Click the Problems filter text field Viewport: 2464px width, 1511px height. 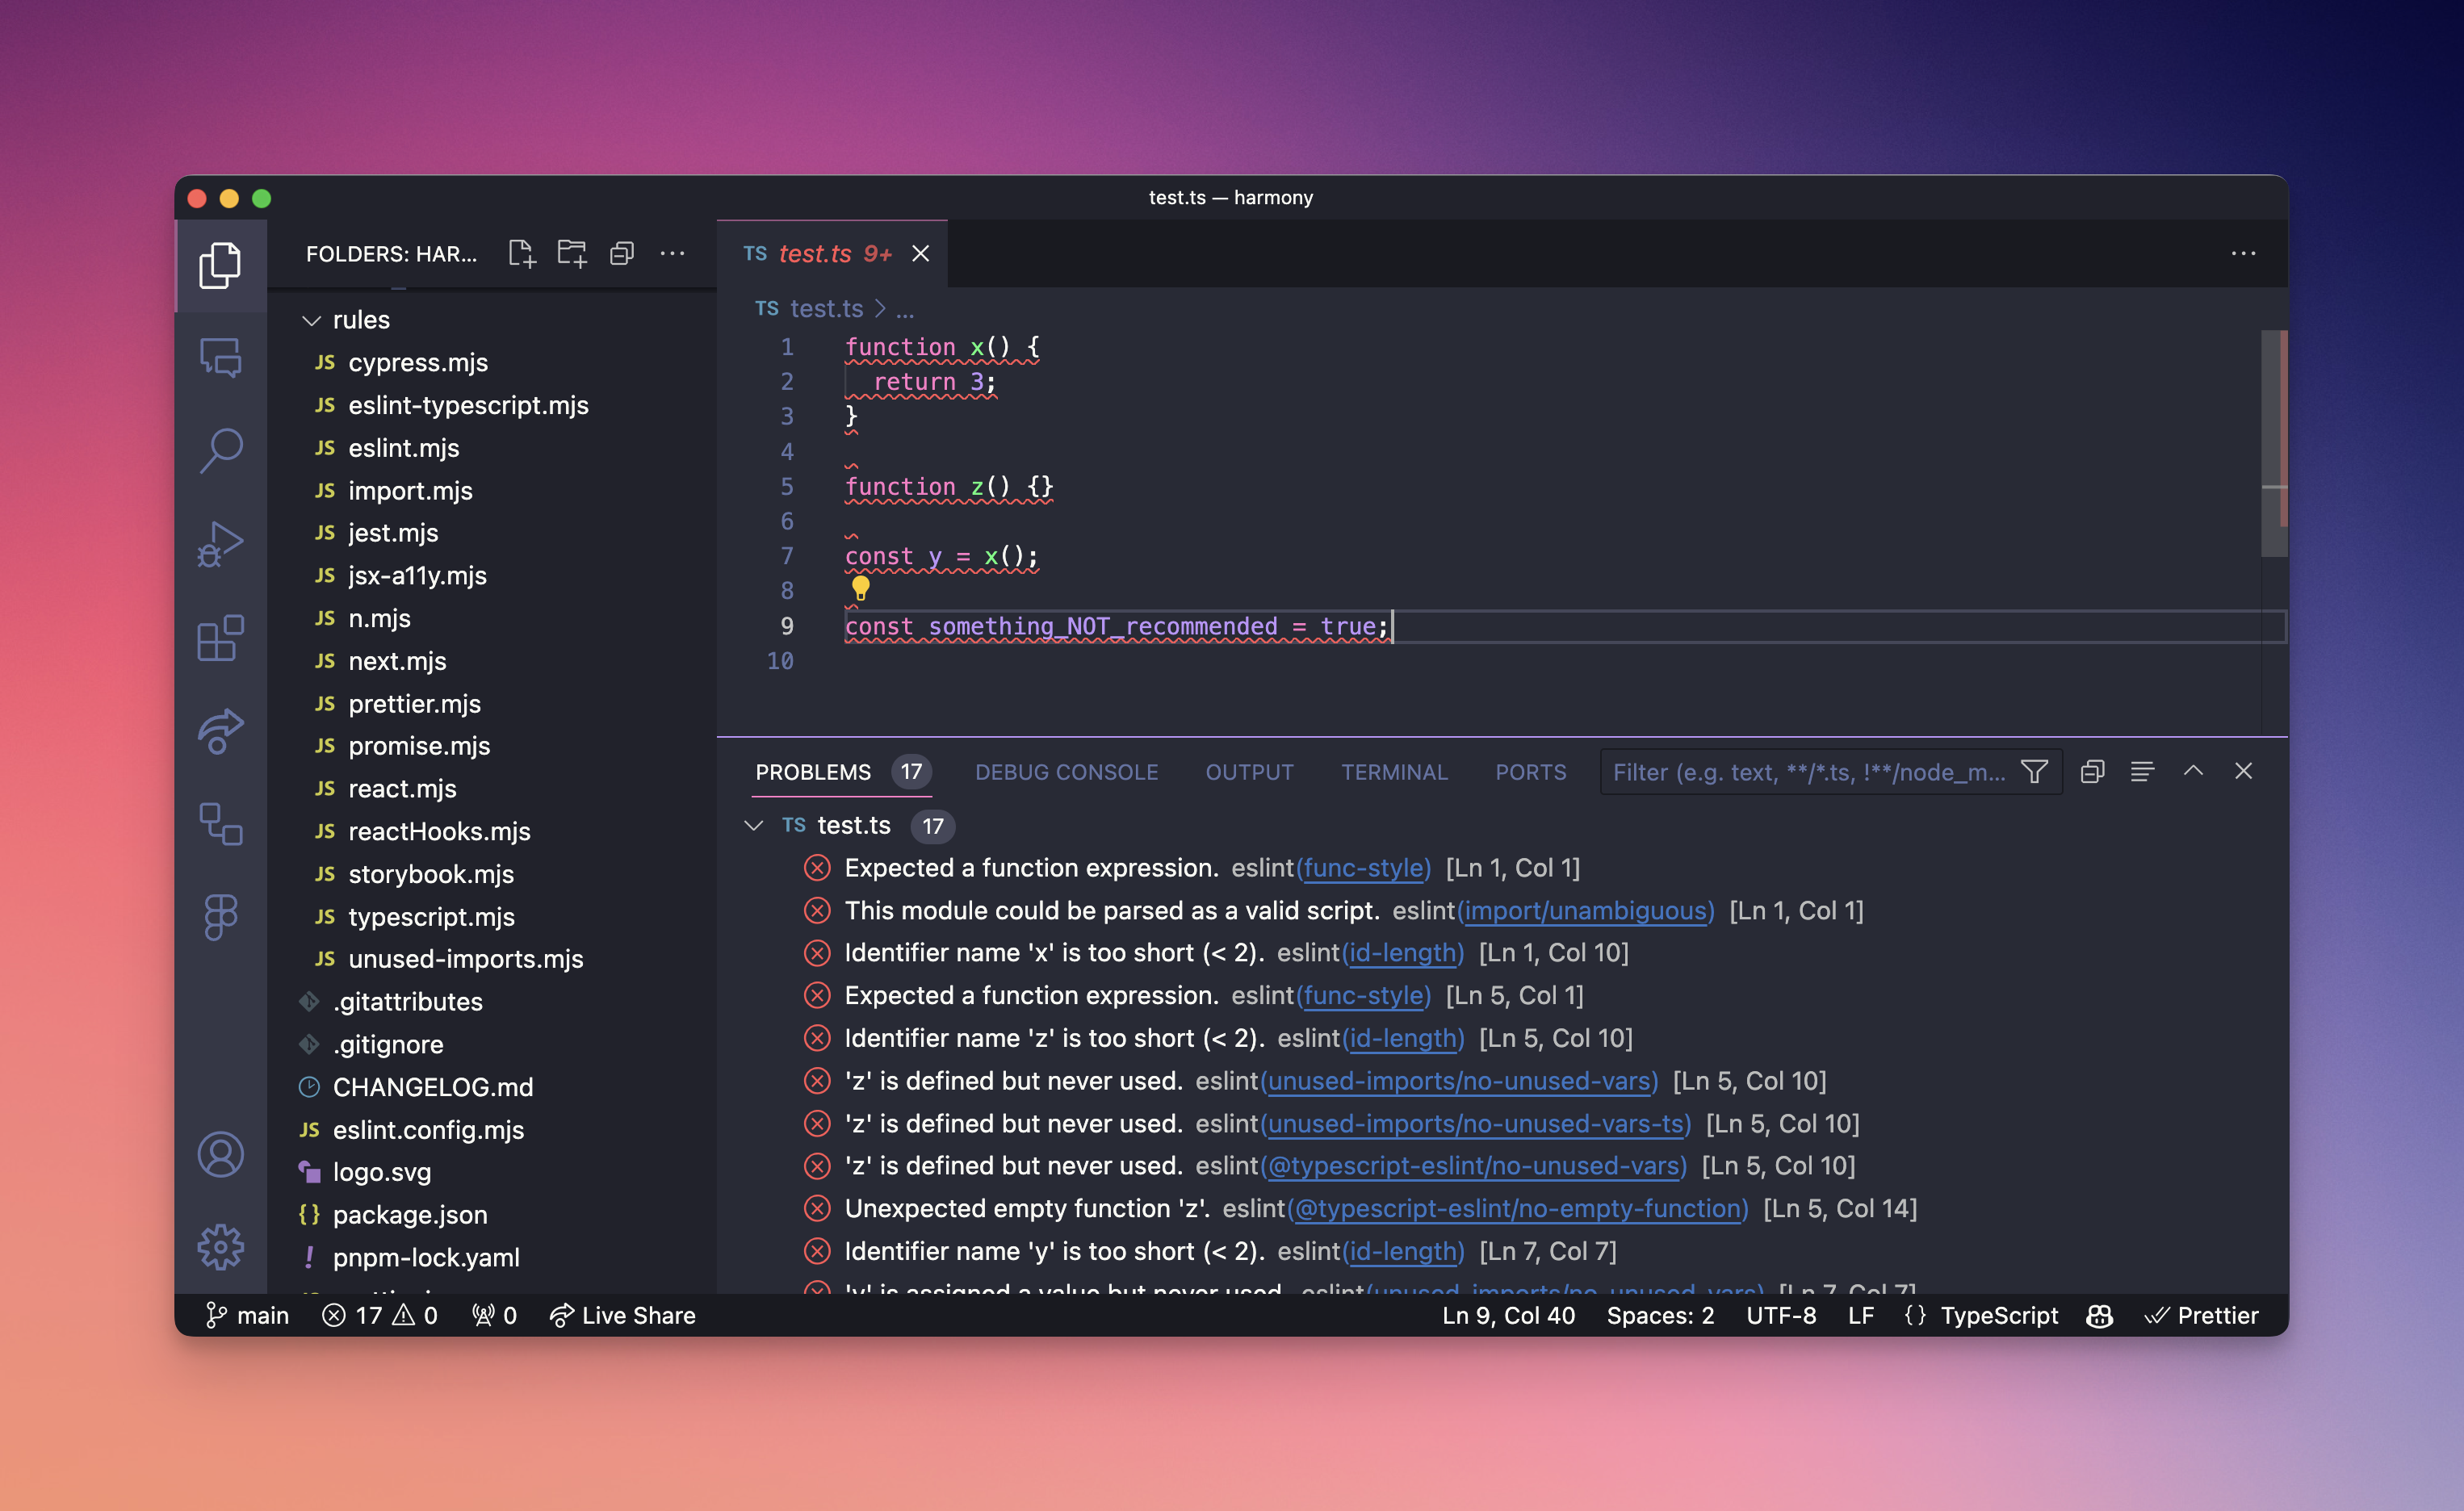click(1808, 772)
